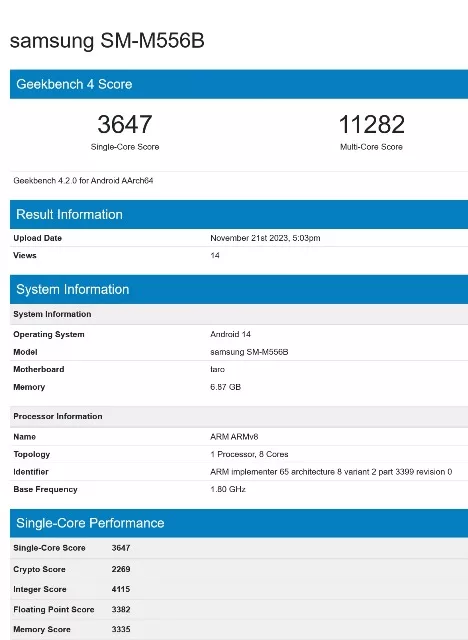The image size is (468, 640).
Task: Select the samsung SM-M556B model value
Action: click(249, 352)
